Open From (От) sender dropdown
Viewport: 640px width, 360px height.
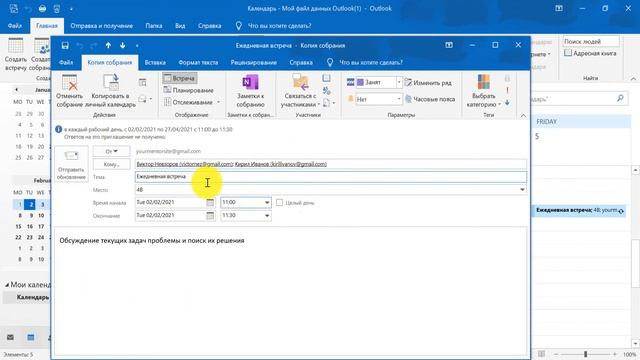pyautogui.click(x=111, y=151)
